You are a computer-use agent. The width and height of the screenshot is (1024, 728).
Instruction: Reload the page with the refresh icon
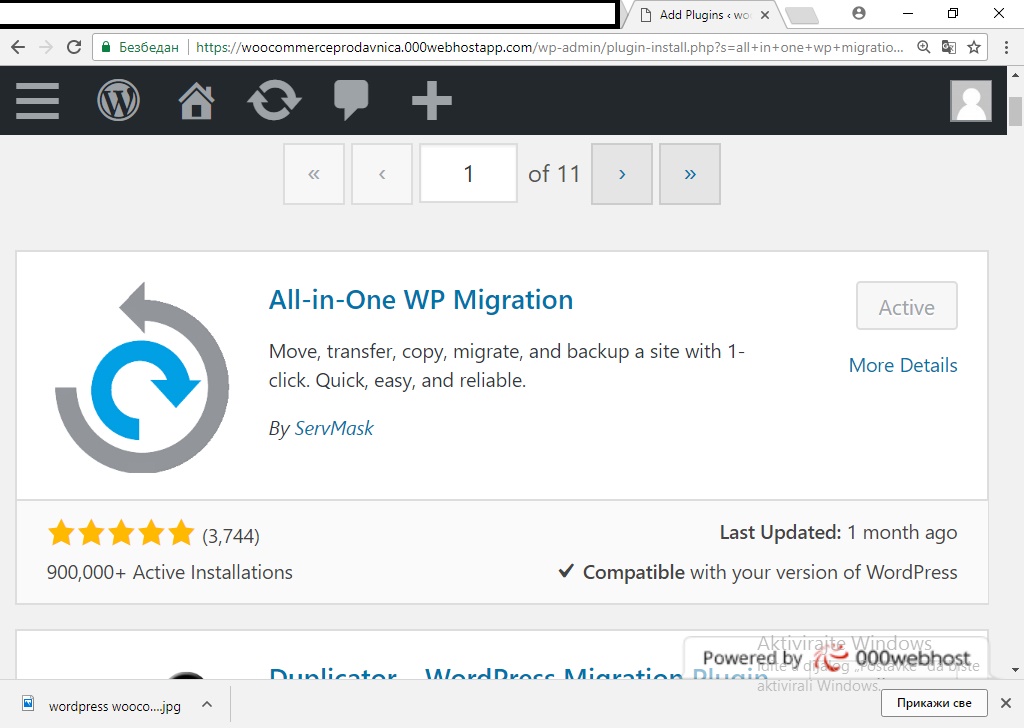coord(74,47)
